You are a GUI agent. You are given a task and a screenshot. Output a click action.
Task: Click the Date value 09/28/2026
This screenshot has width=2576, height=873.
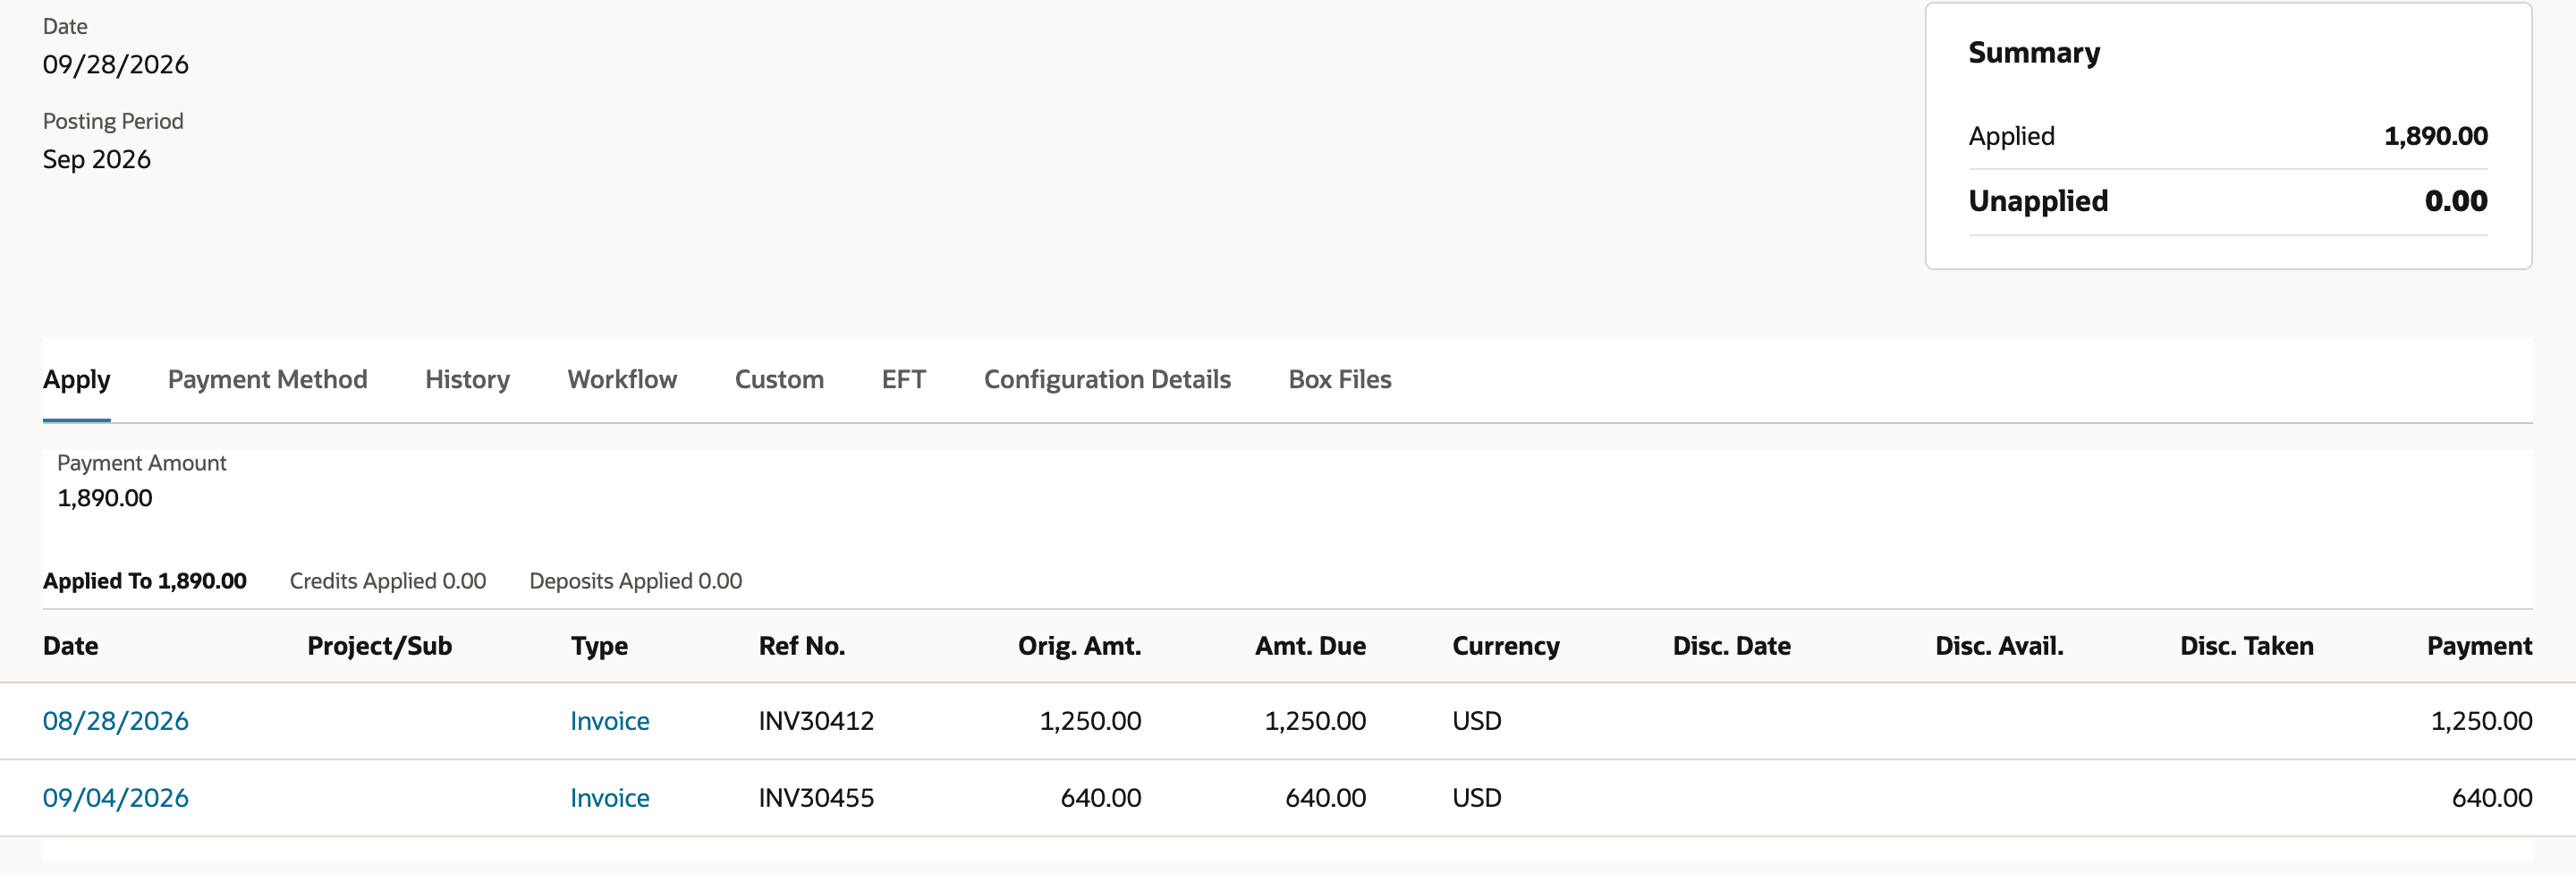tap(116, 64)
